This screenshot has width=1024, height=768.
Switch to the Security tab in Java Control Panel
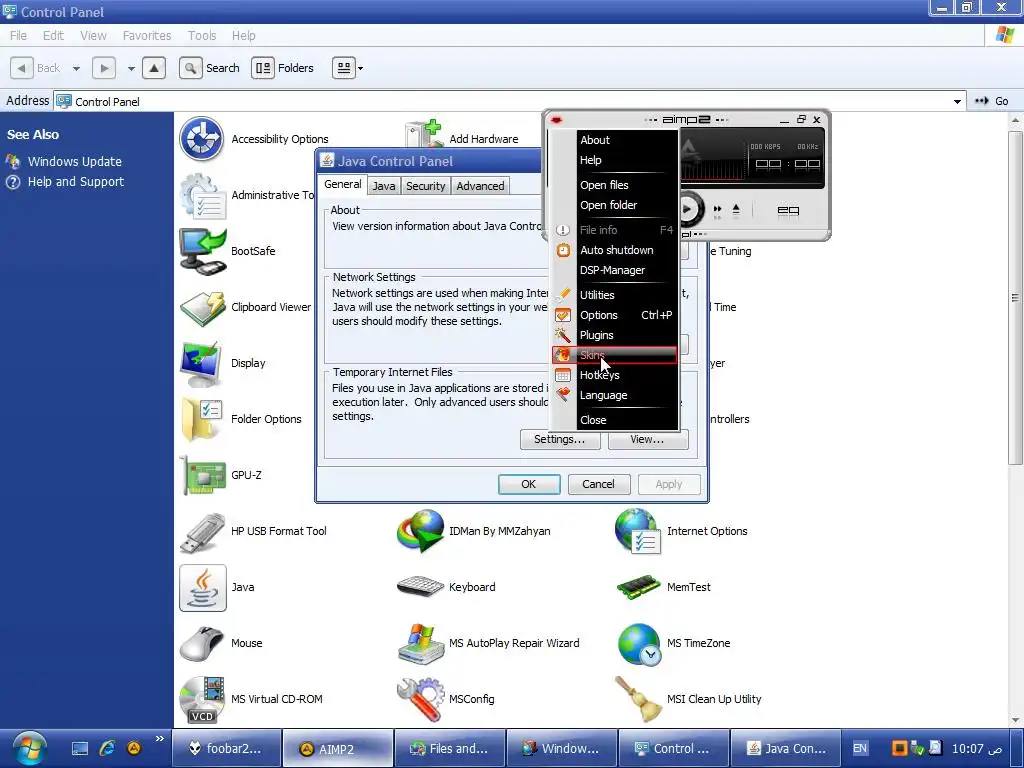(425, 186)
